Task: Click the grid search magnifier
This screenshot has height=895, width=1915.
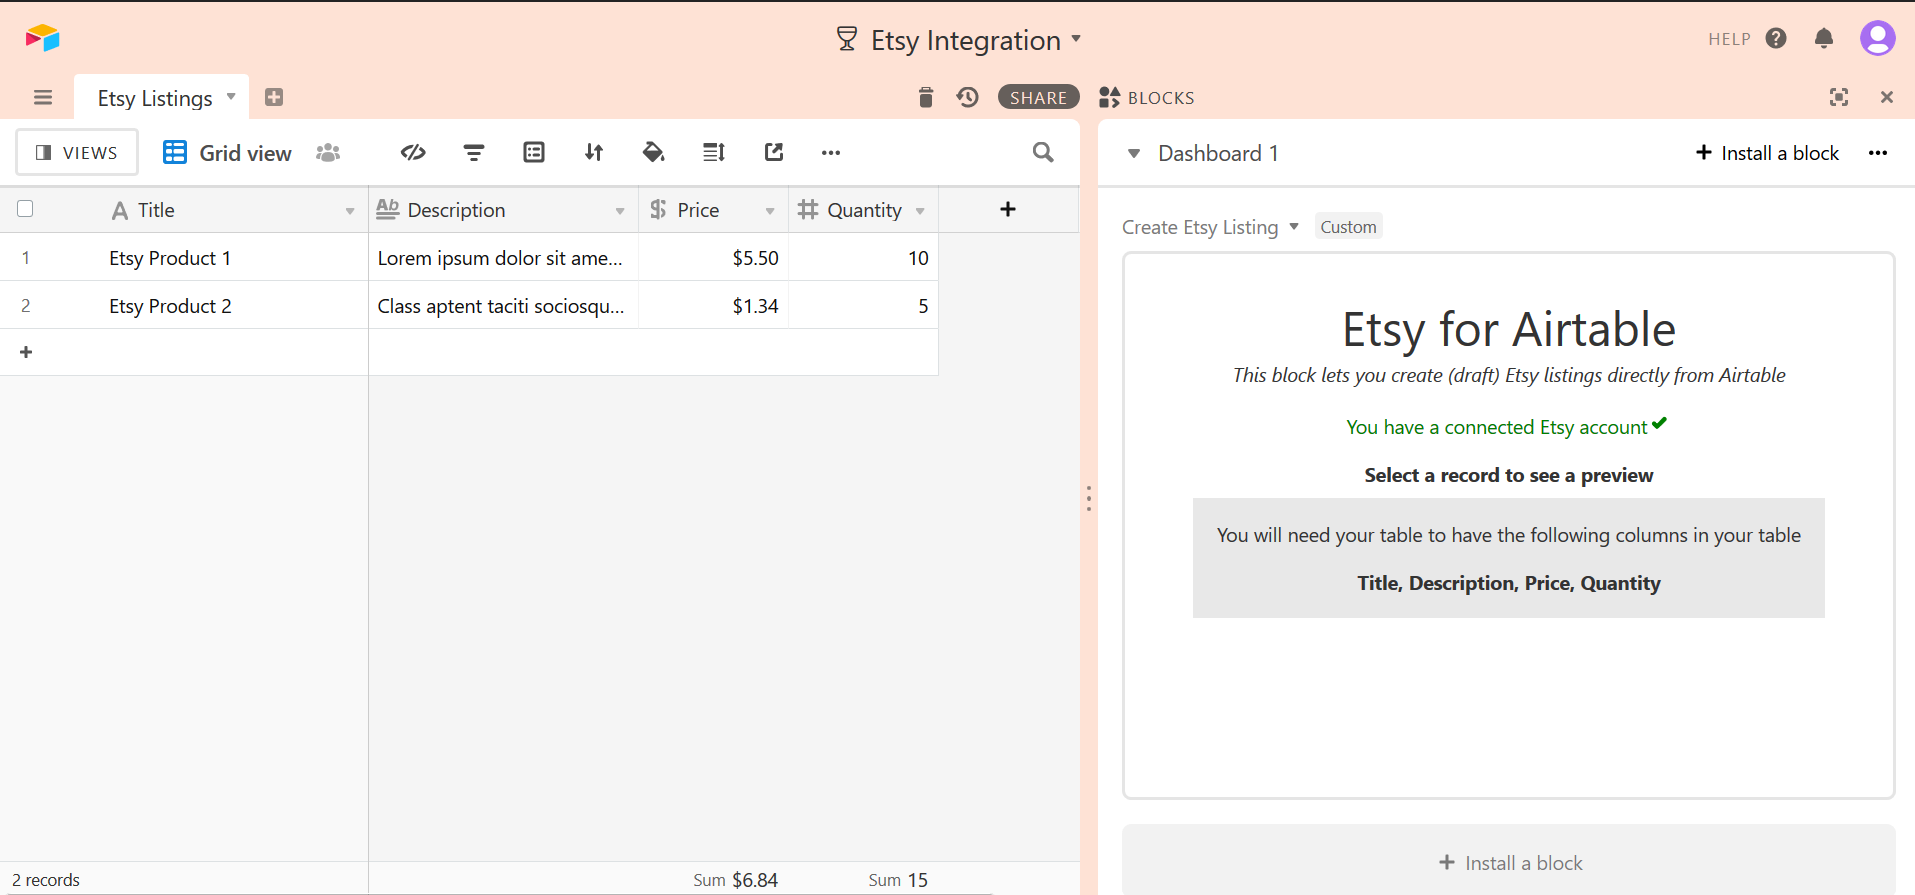Action: click(x=1043, y=152)
